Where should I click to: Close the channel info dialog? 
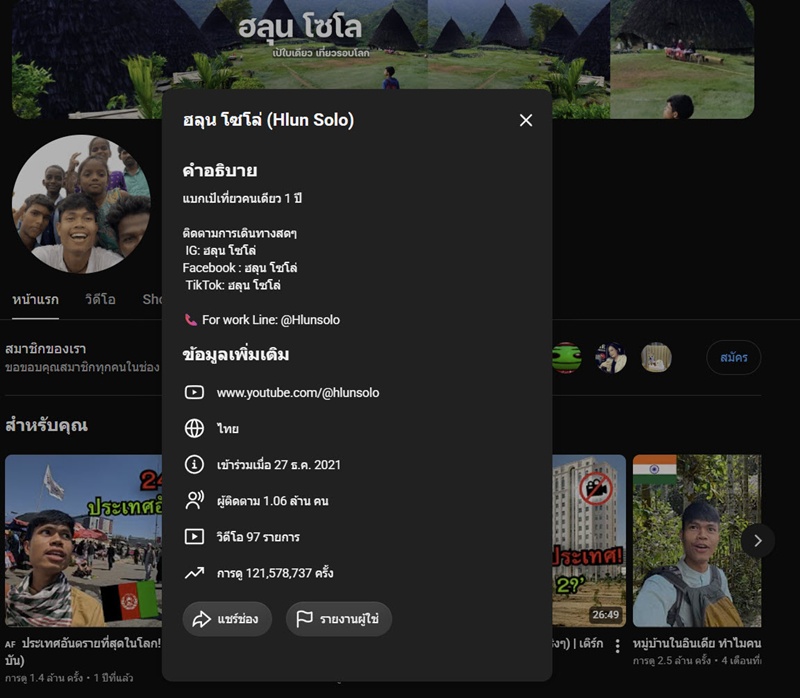click(x=526, y=120)
